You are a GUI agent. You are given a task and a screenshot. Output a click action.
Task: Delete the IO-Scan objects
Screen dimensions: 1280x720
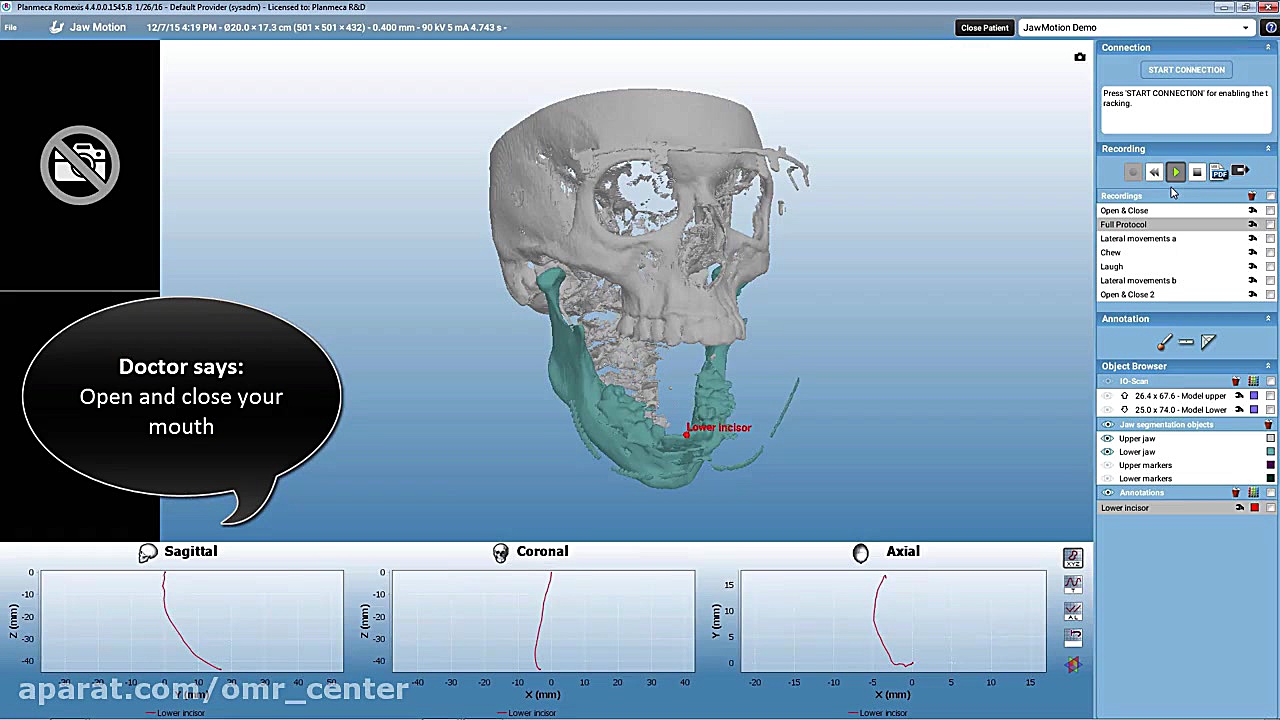pyautogui.click(x=1236, y=381)
